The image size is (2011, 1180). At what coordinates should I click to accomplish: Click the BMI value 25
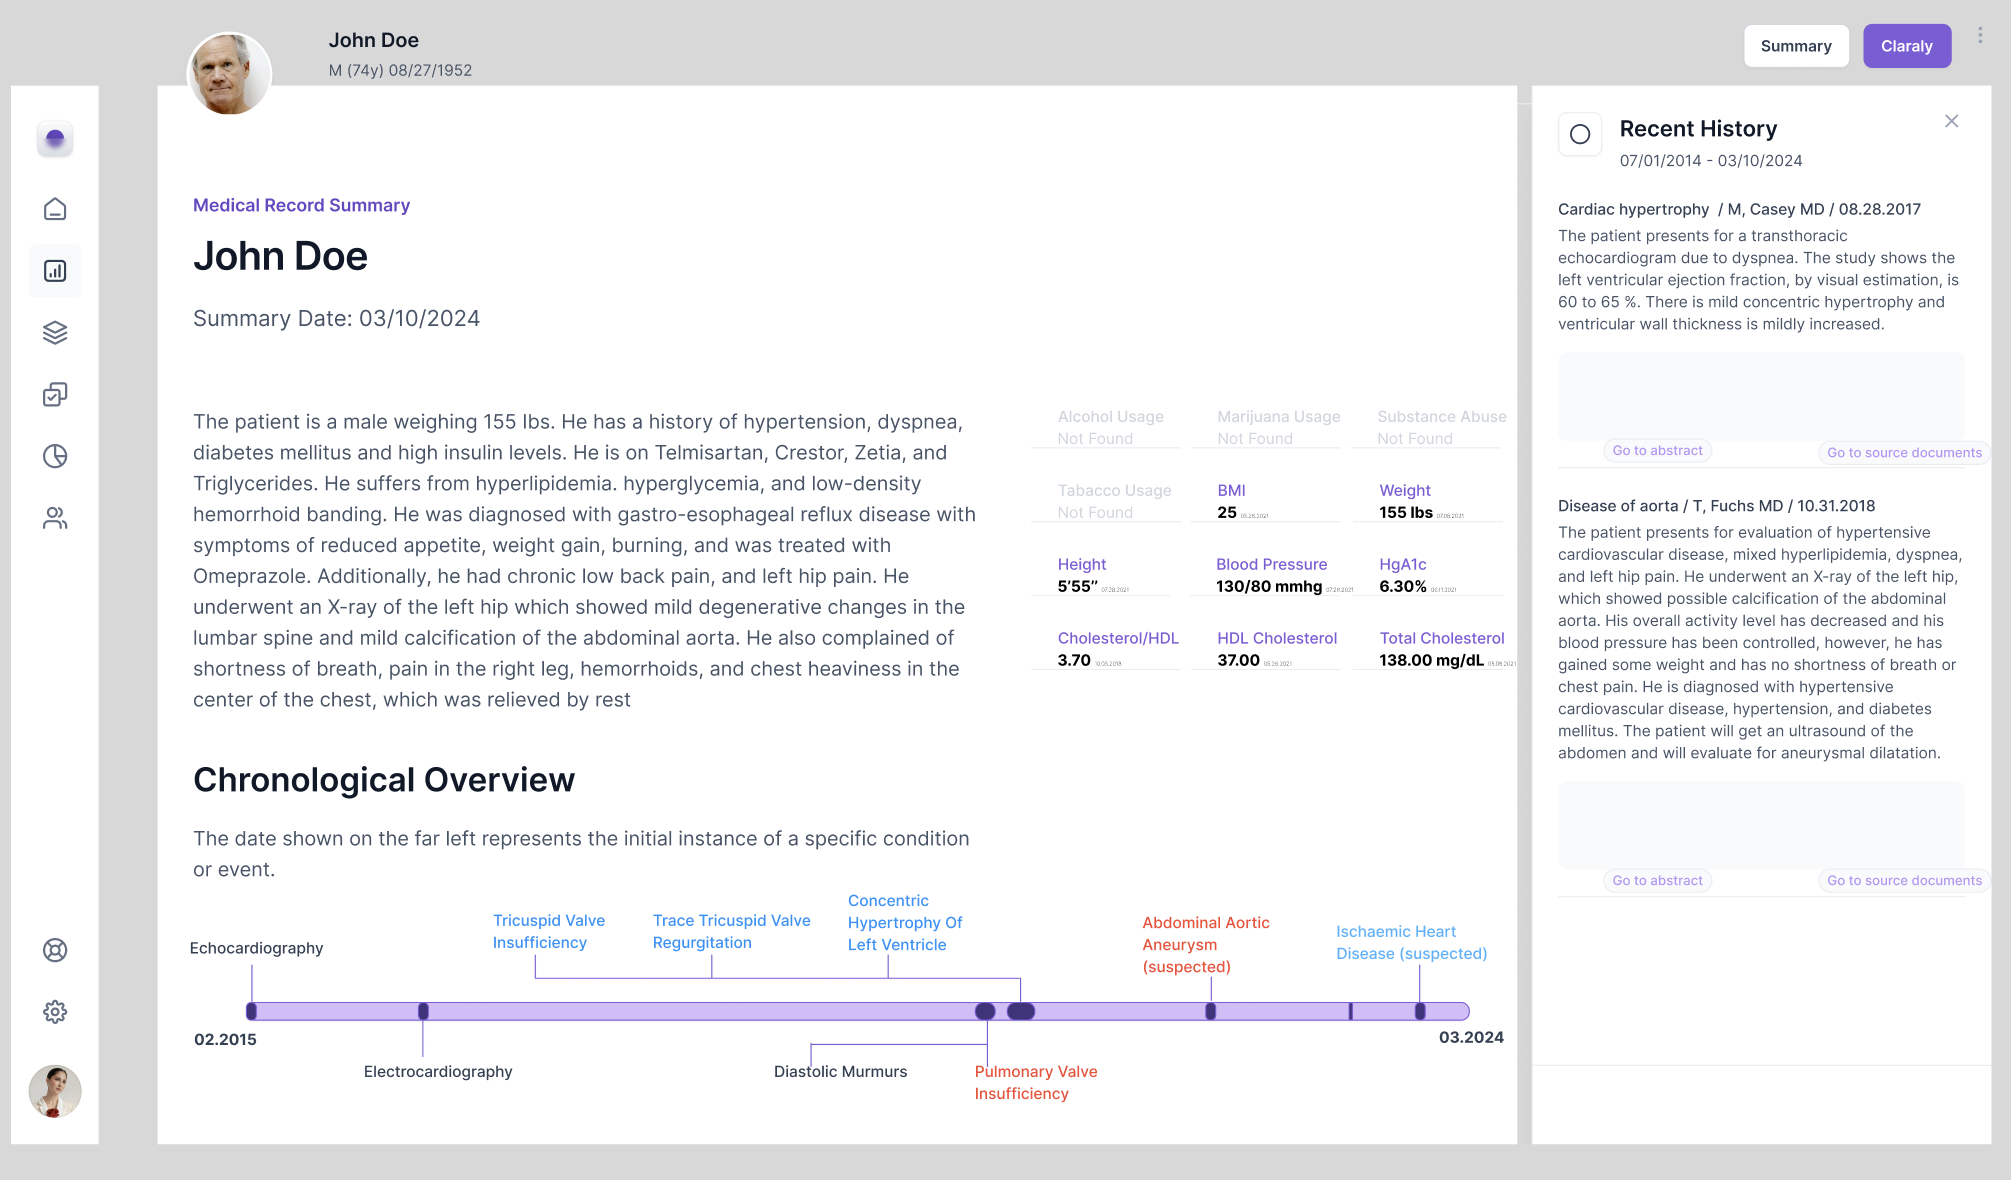[x=1227, y=512]
